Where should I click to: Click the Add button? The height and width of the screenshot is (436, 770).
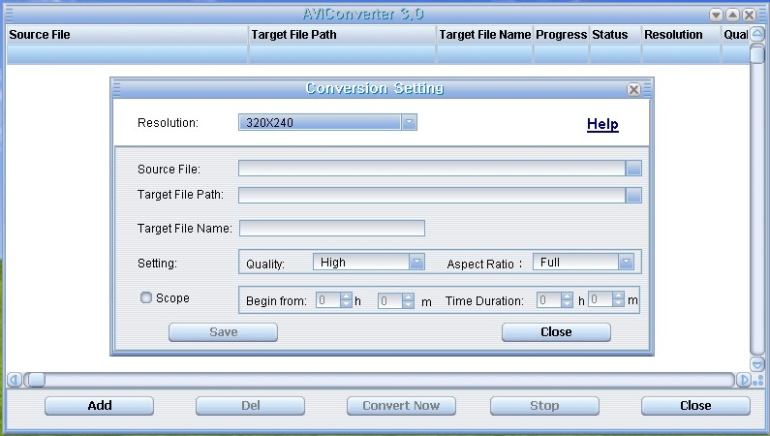(x=99, y=406)
